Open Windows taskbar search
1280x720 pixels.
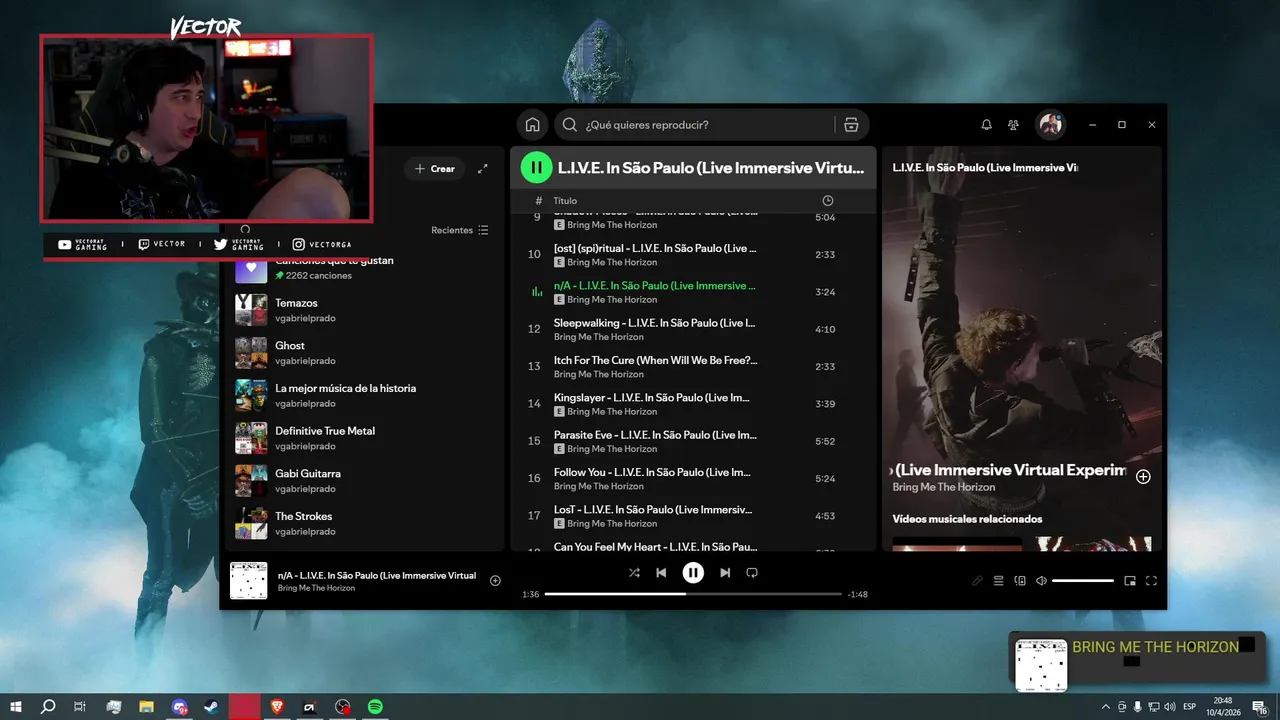pyautogui.click(x=48, y=707)
